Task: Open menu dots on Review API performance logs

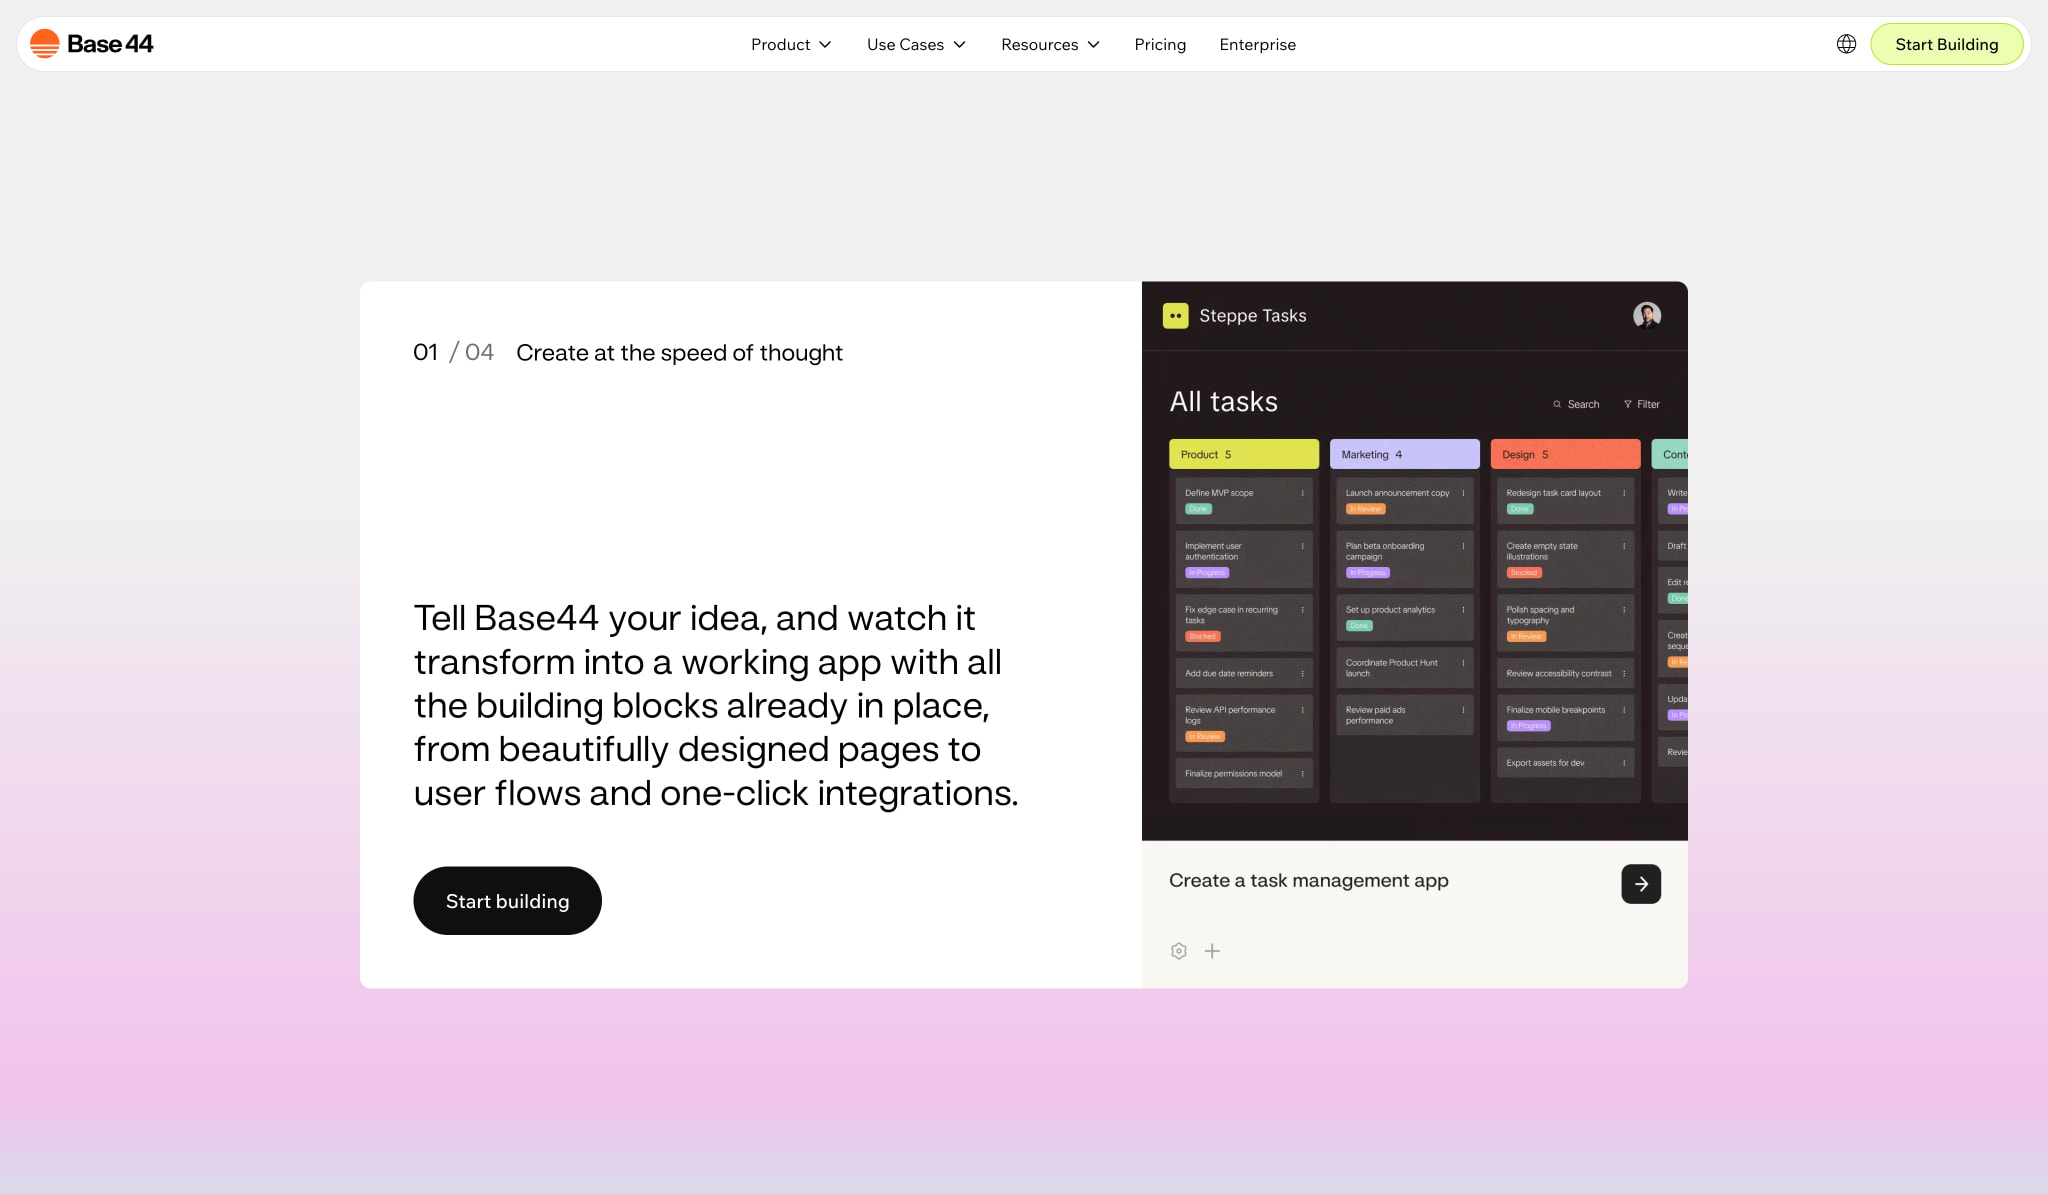Action: tap(1302, 710)
